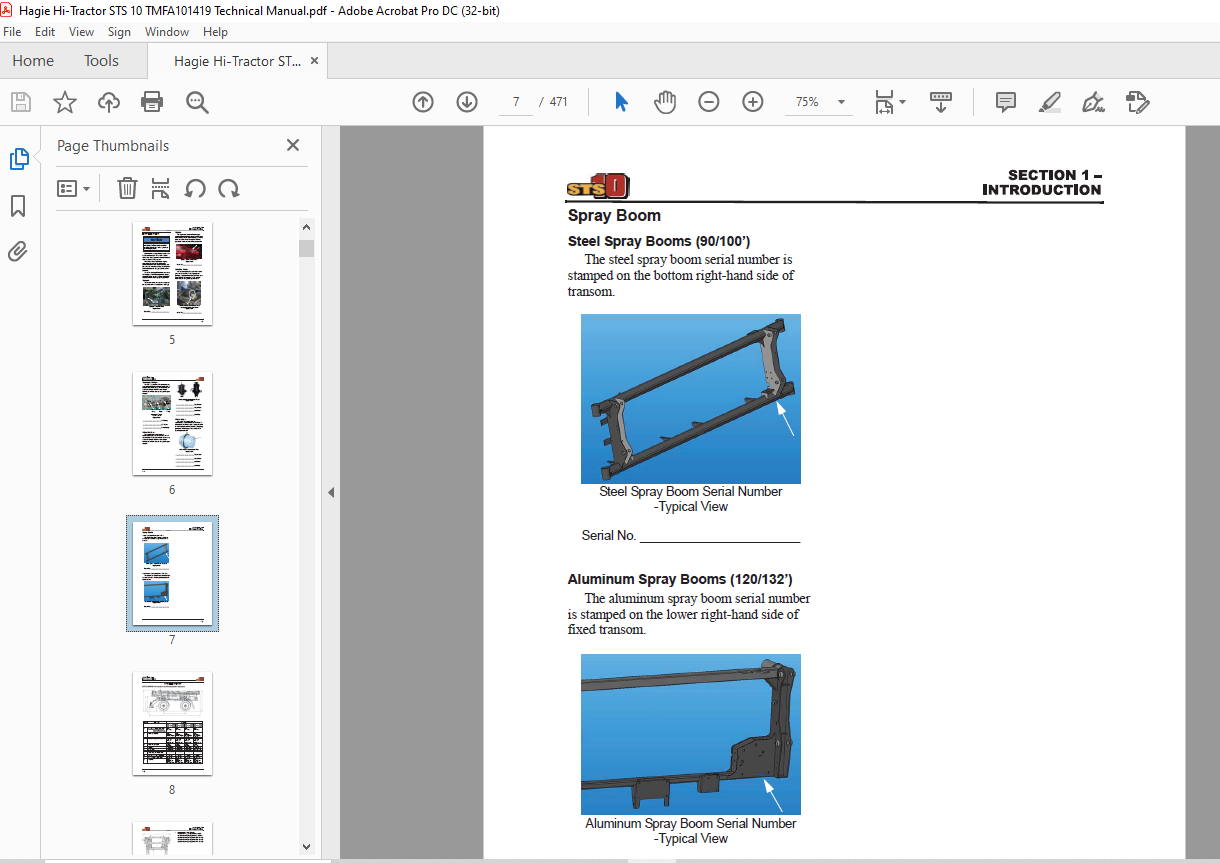Click the thumbnail panel scrollbar thumb
Viewport: 1220px width, 863px height.
pos(307,249)
